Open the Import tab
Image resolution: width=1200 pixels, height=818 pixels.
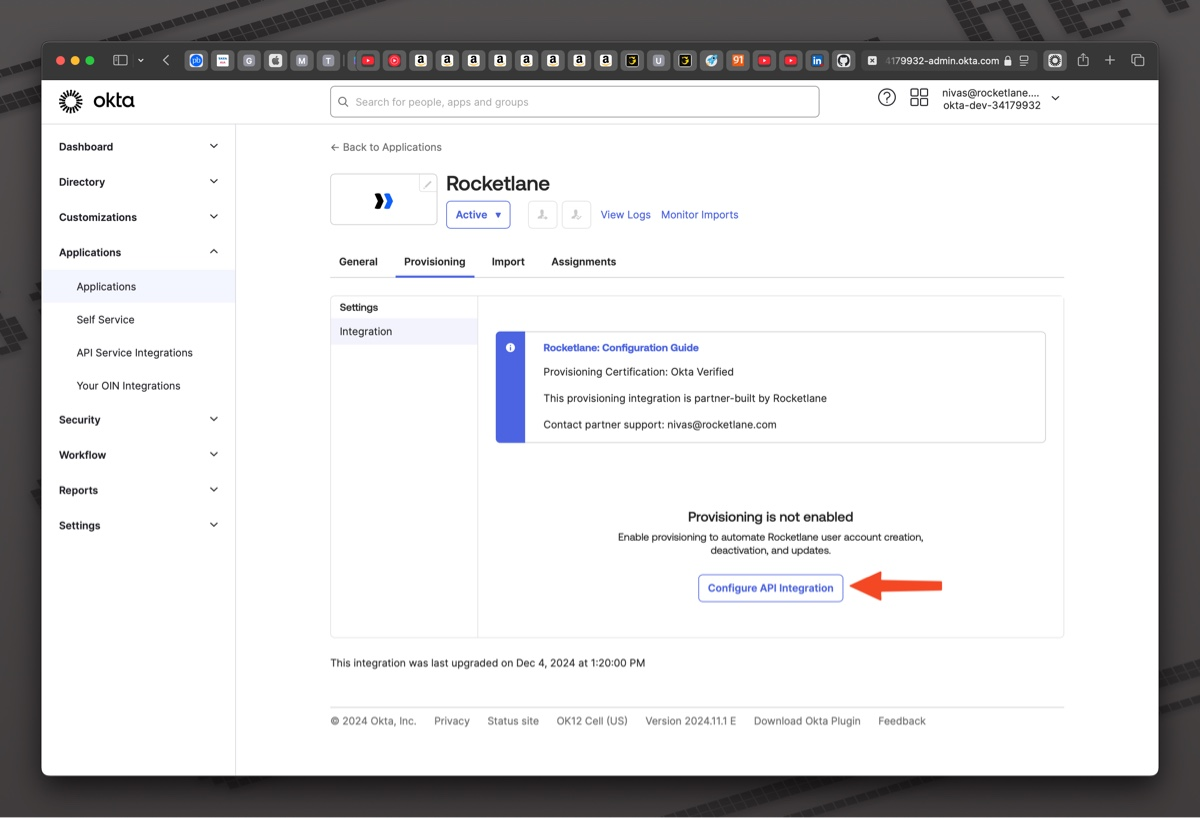click(x=508, y=262)
